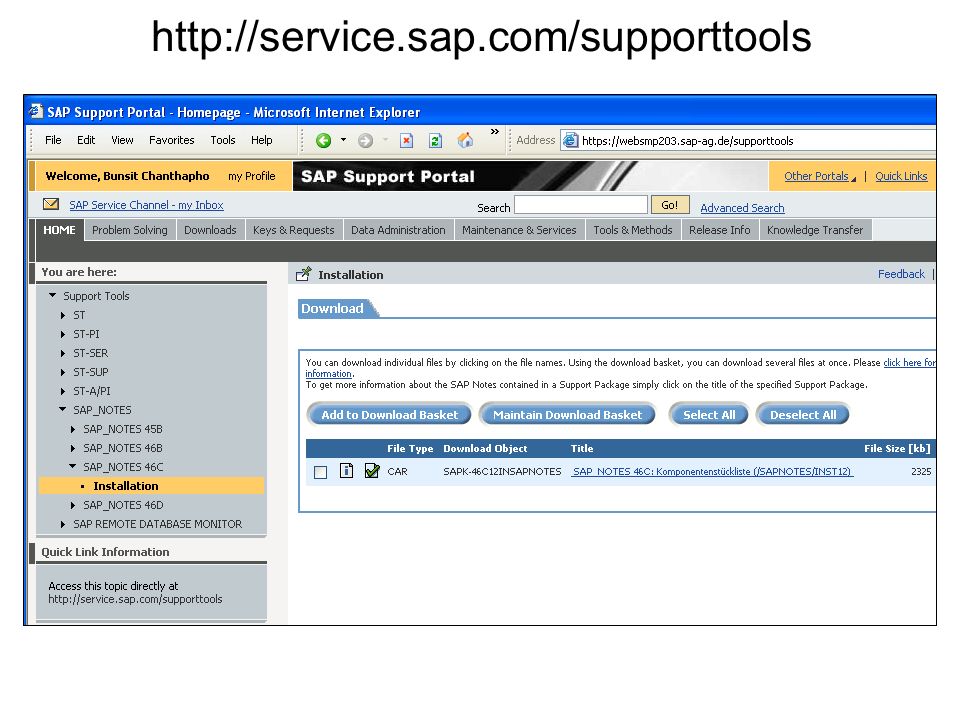
Task: Select the Installation tree item
Action: (x=152, y=486)
